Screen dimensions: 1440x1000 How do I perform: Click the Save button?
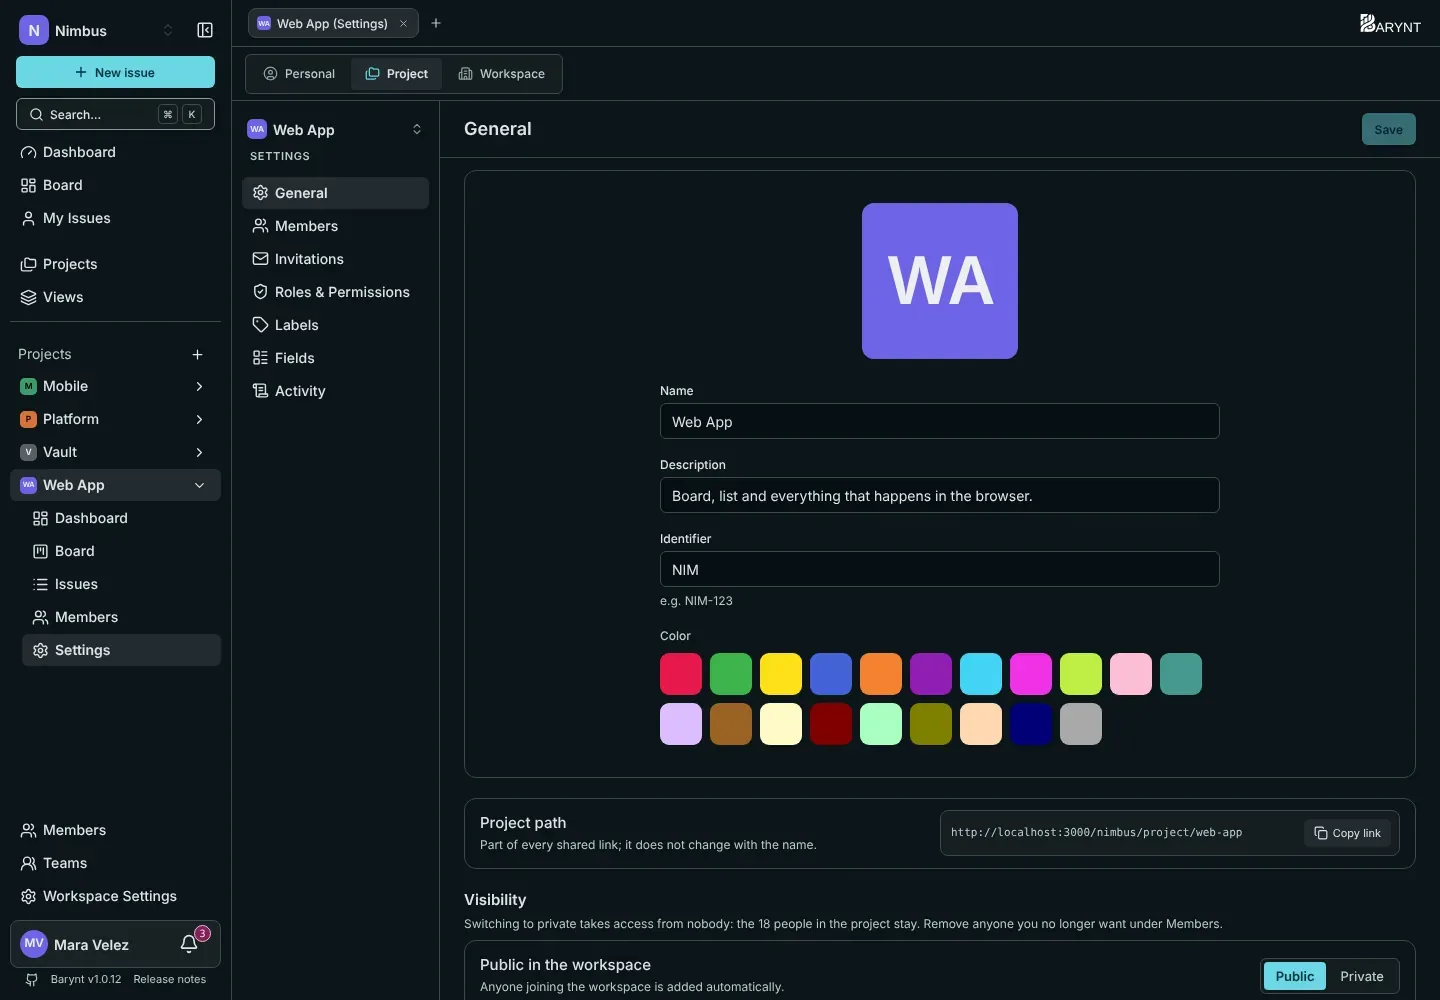[1389, 129]
